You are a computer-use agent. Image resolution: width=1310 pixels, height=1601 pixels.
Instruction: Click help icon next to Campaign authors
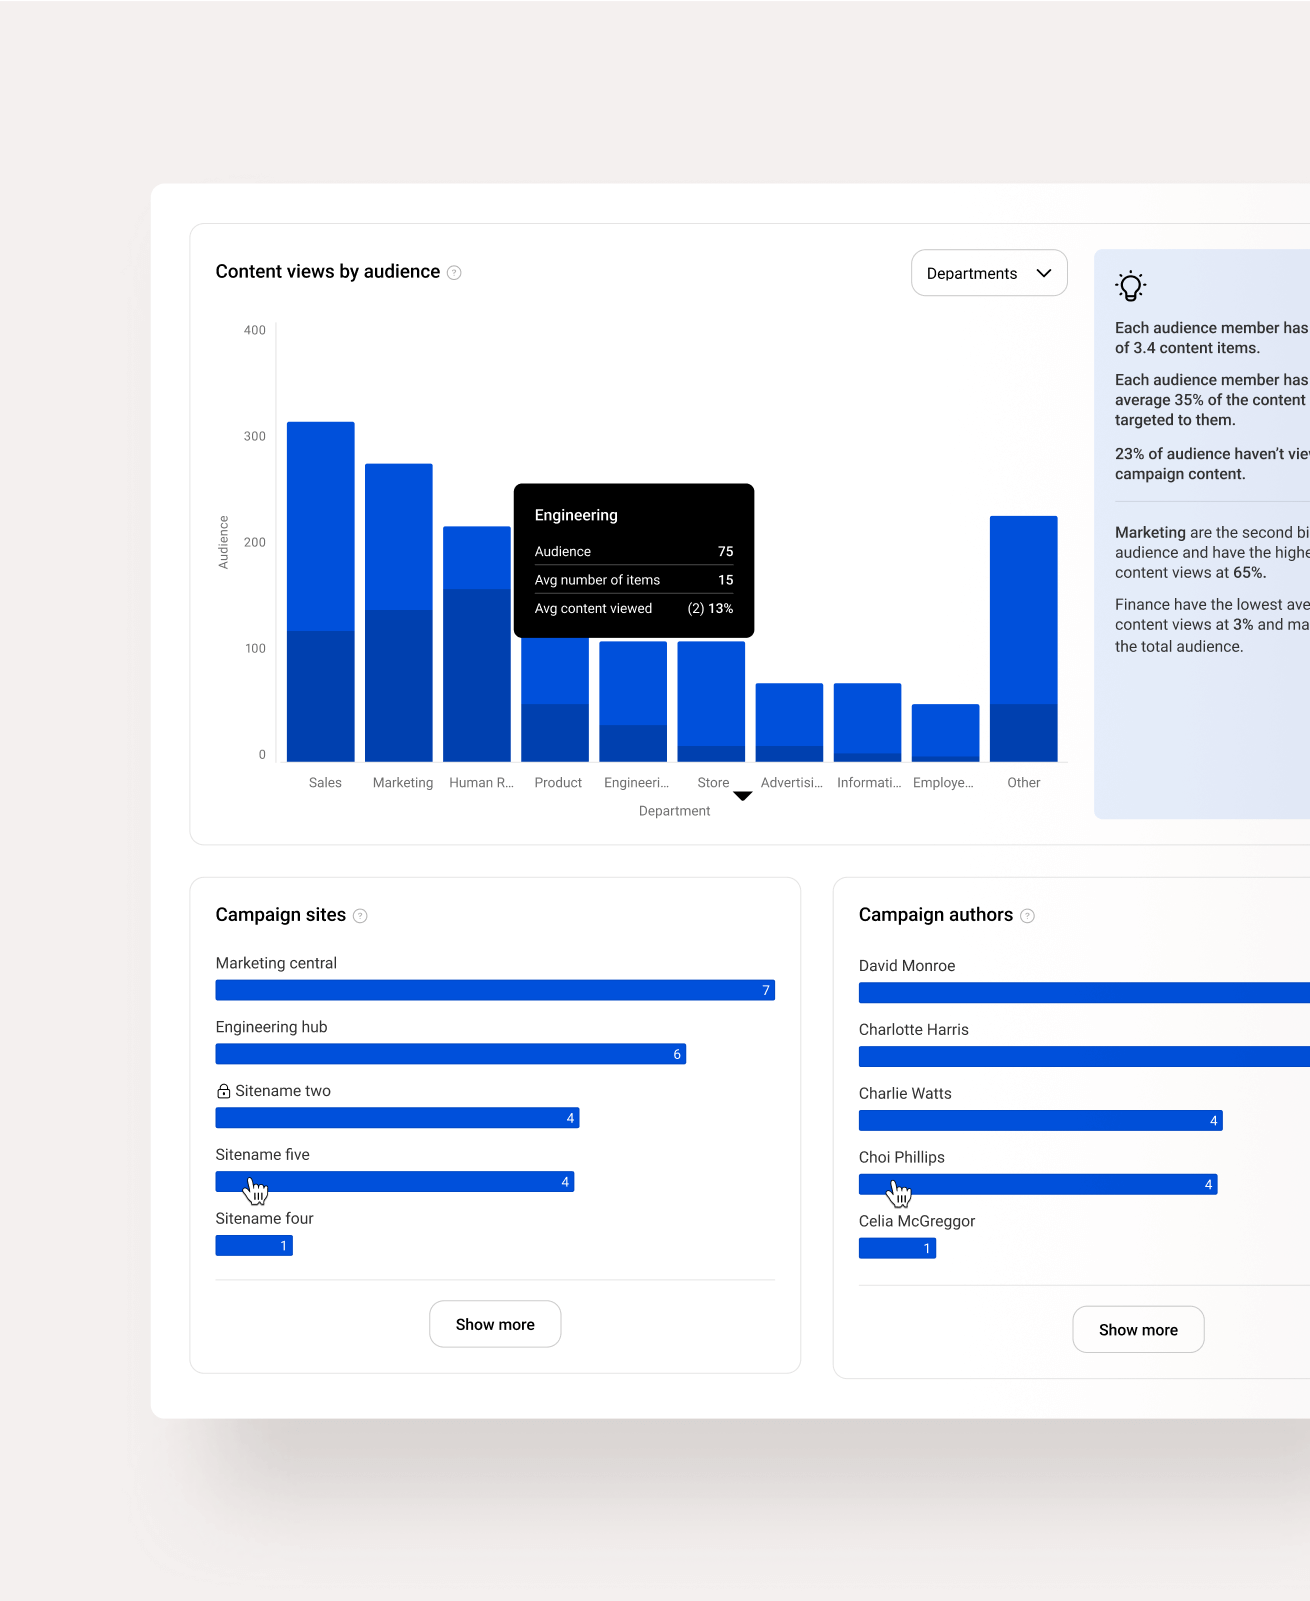pos(1027,916)
